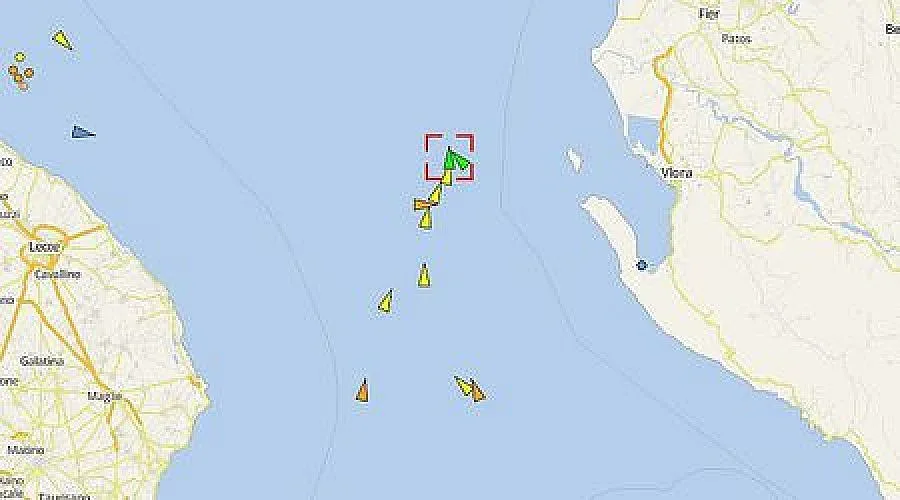This screenshot has width=900, height=500.
Task: Click the blue port marker south of Vlora bay
Action: pos(642,265)
